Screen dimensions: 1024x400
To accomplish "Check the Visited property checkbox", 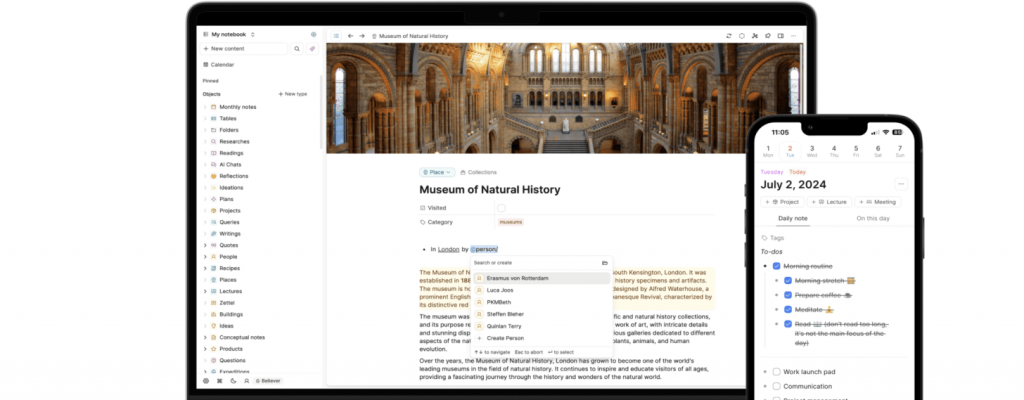I will coord(502,208).
